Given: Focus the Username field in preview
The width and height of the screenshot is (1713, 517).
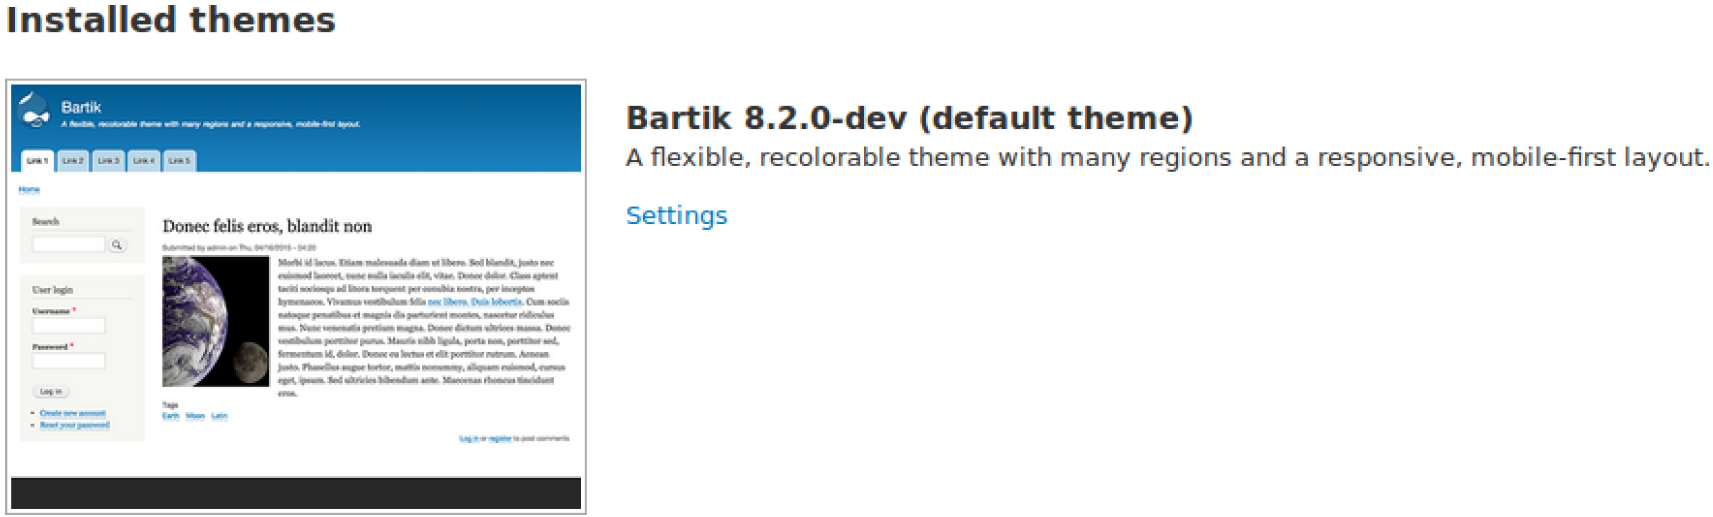Looking at the screenshot, I should [x=68, y=325].
